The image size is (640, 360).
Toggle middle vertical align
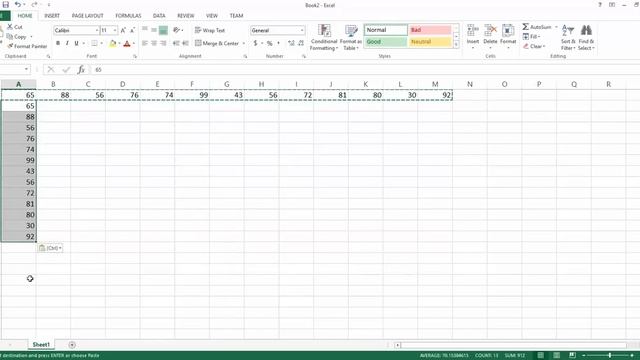154,30
